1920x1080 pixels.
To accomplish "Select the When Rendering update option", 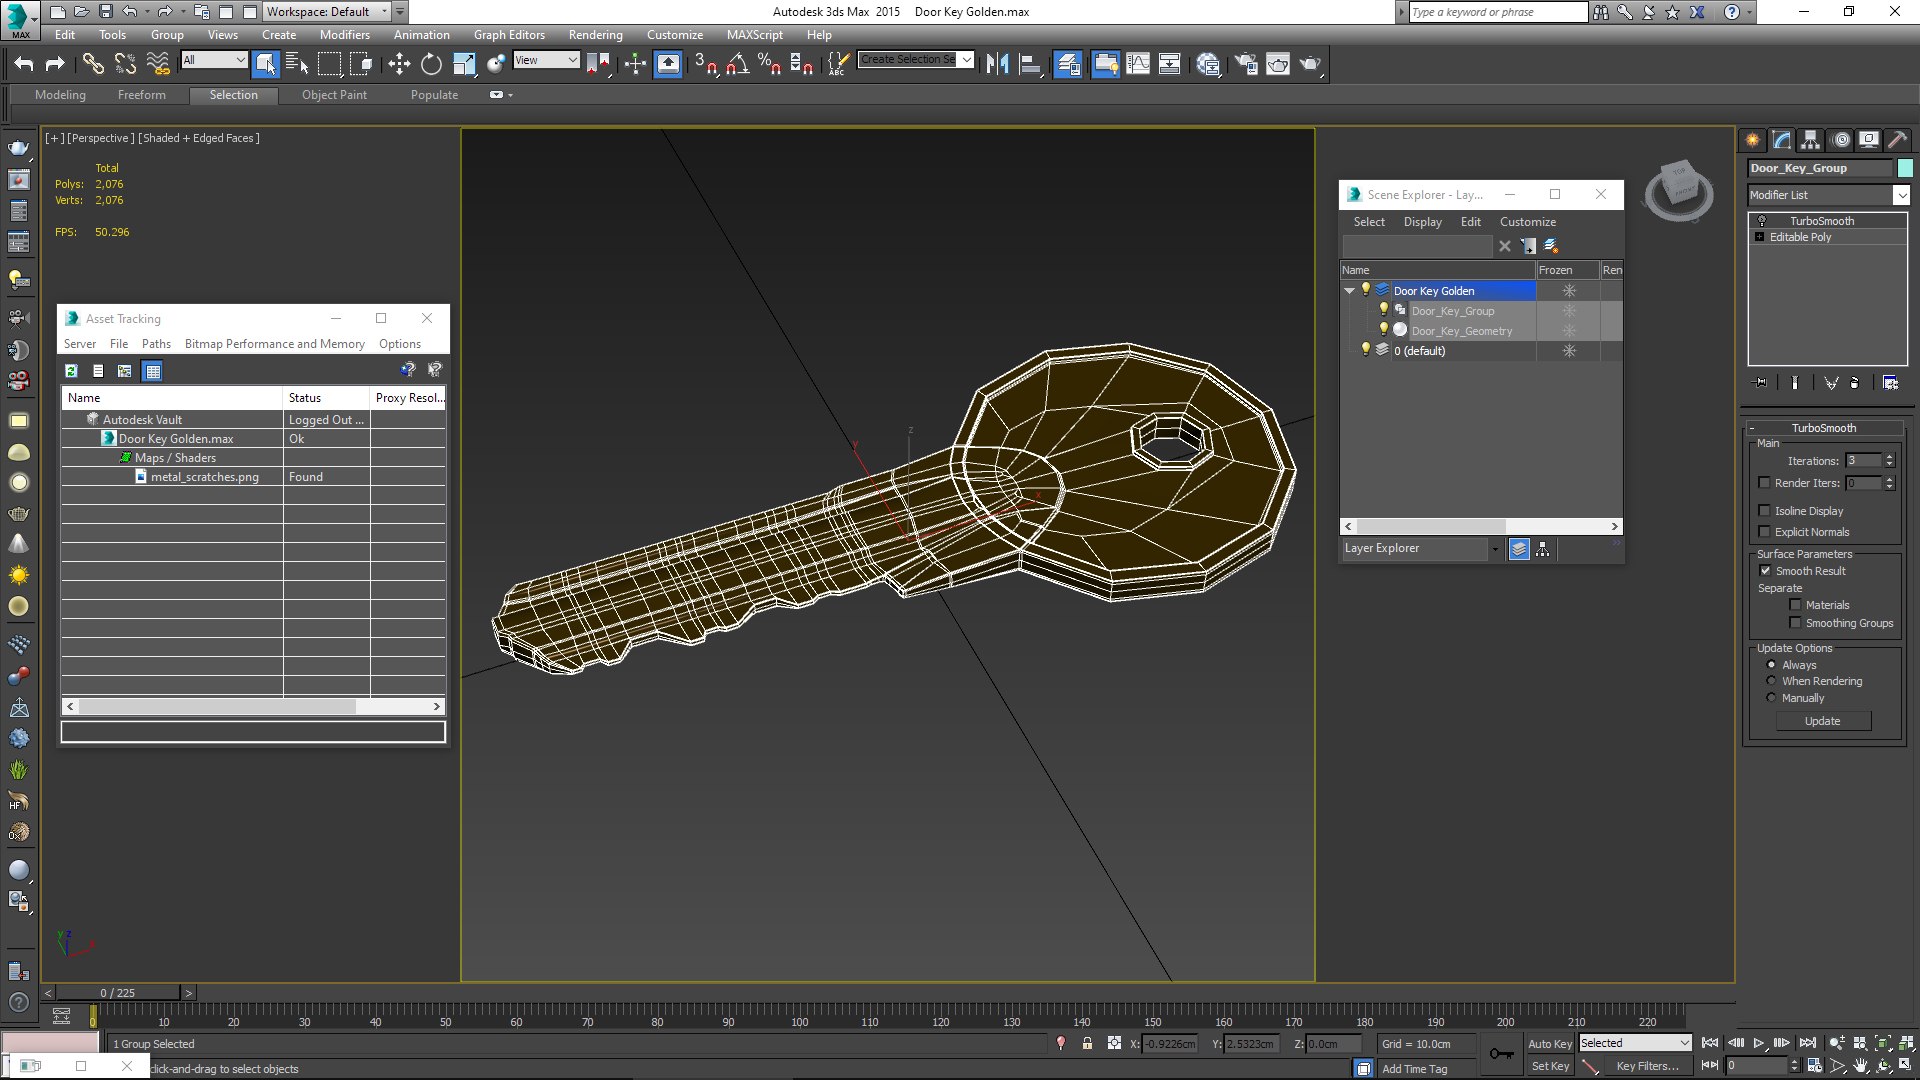I will pyautogui.click(x=1771, y=681).
